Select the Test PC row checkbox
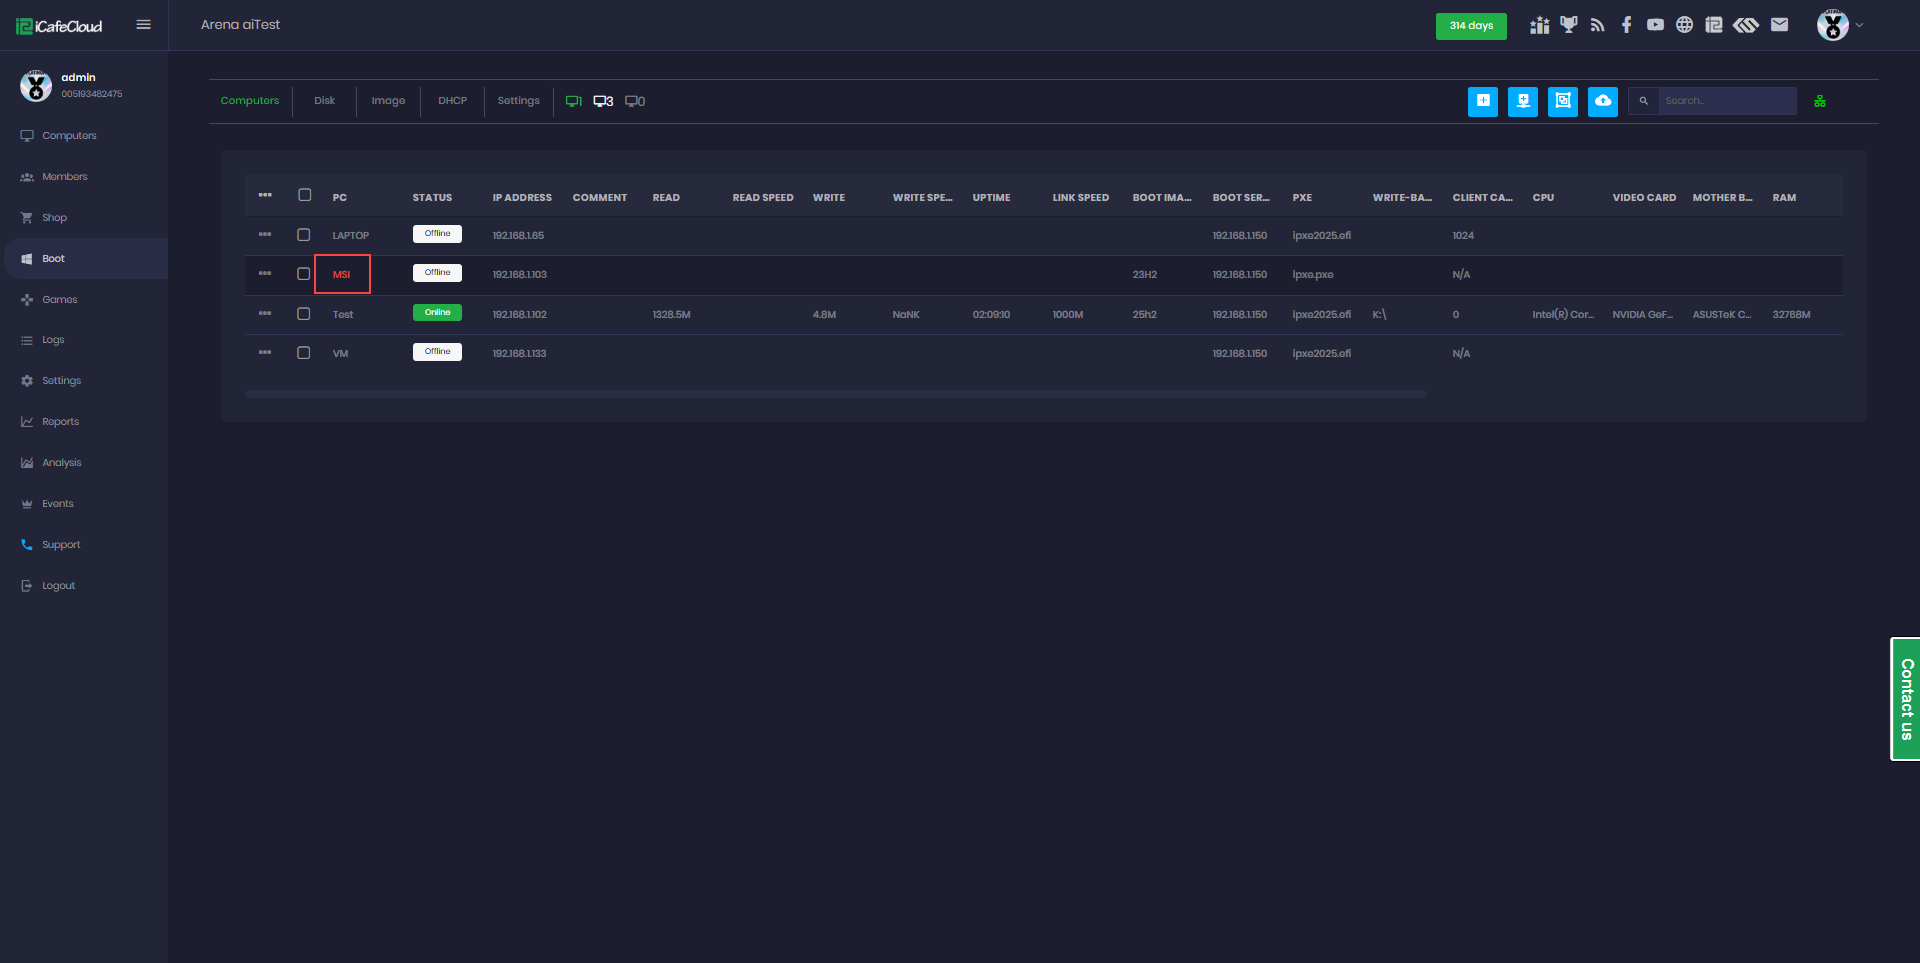 (304, 314)
